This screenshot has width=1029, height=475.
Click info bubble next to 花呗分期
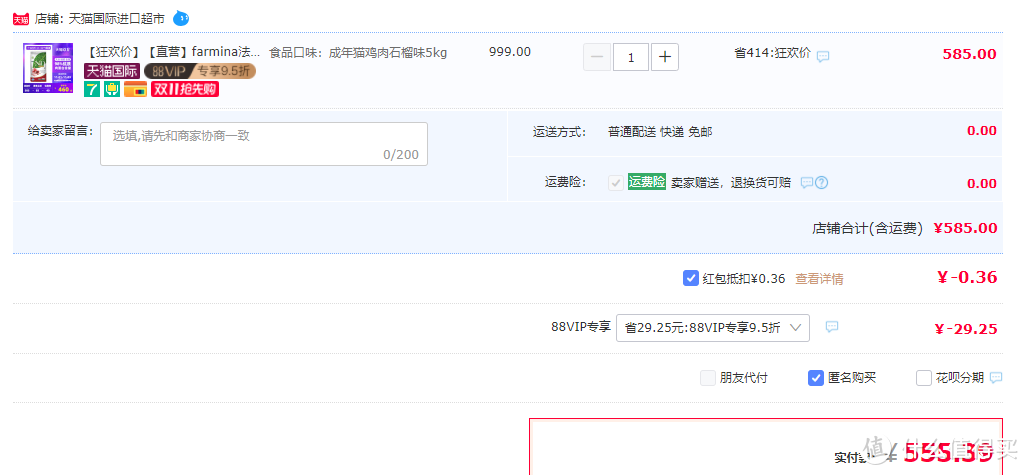point(995,377)
